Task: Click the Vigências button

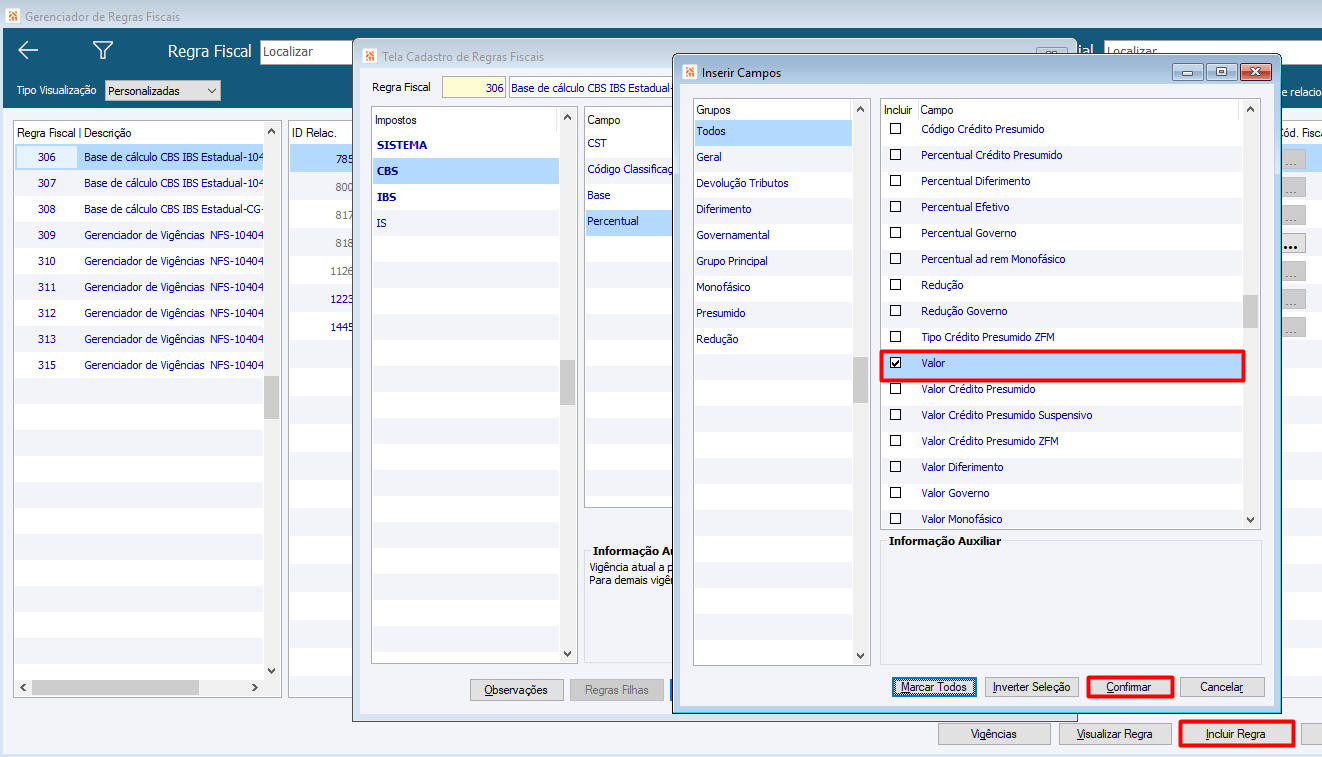Action: coord(994,734)
